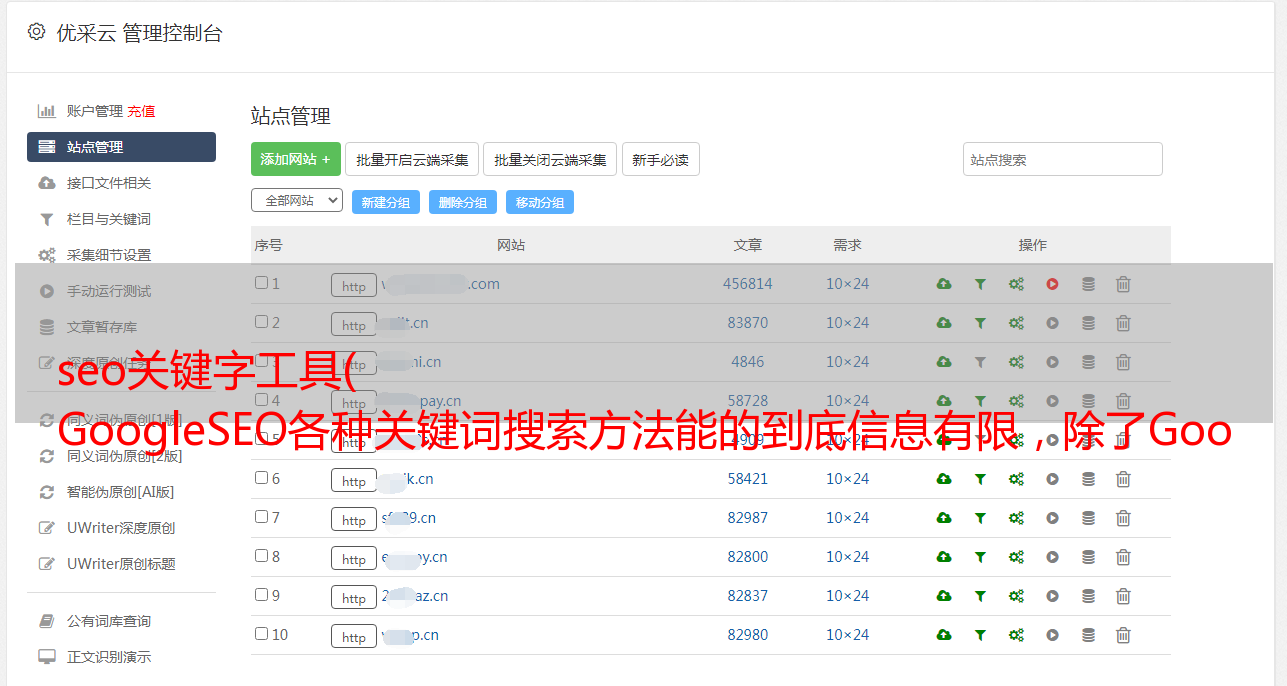Open 账户管理 in the sidebar
The height and width of the screenshot is (686, 1287).
(x=94, y=111)
